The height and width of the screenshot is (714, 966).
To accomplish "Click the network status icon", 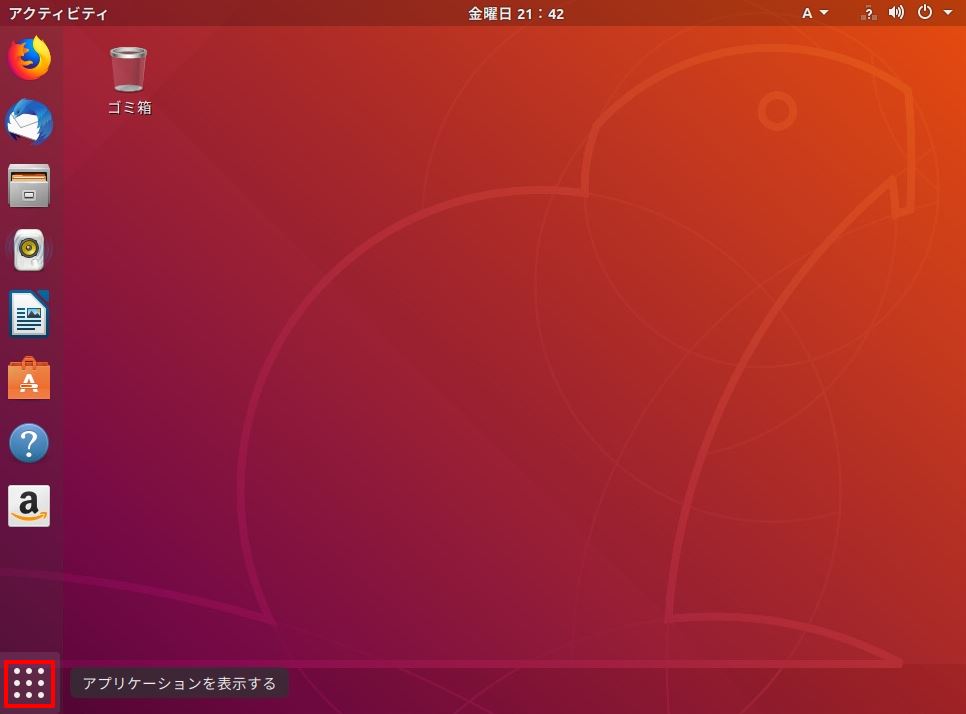I will (868, 13).
